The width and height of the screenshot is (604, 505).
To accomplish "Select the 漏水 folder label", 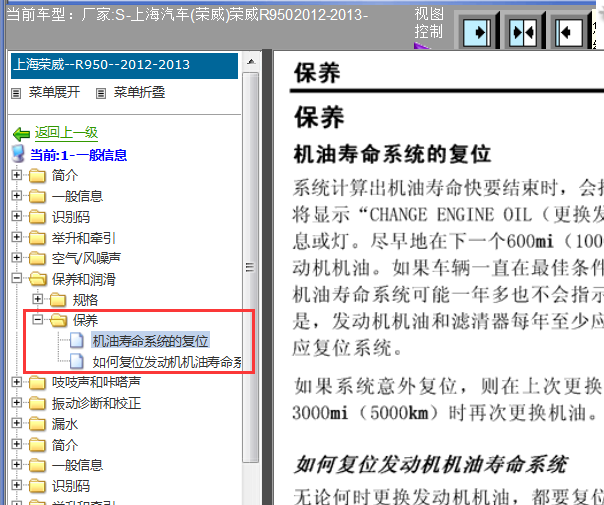I will (x=65, y=424).
